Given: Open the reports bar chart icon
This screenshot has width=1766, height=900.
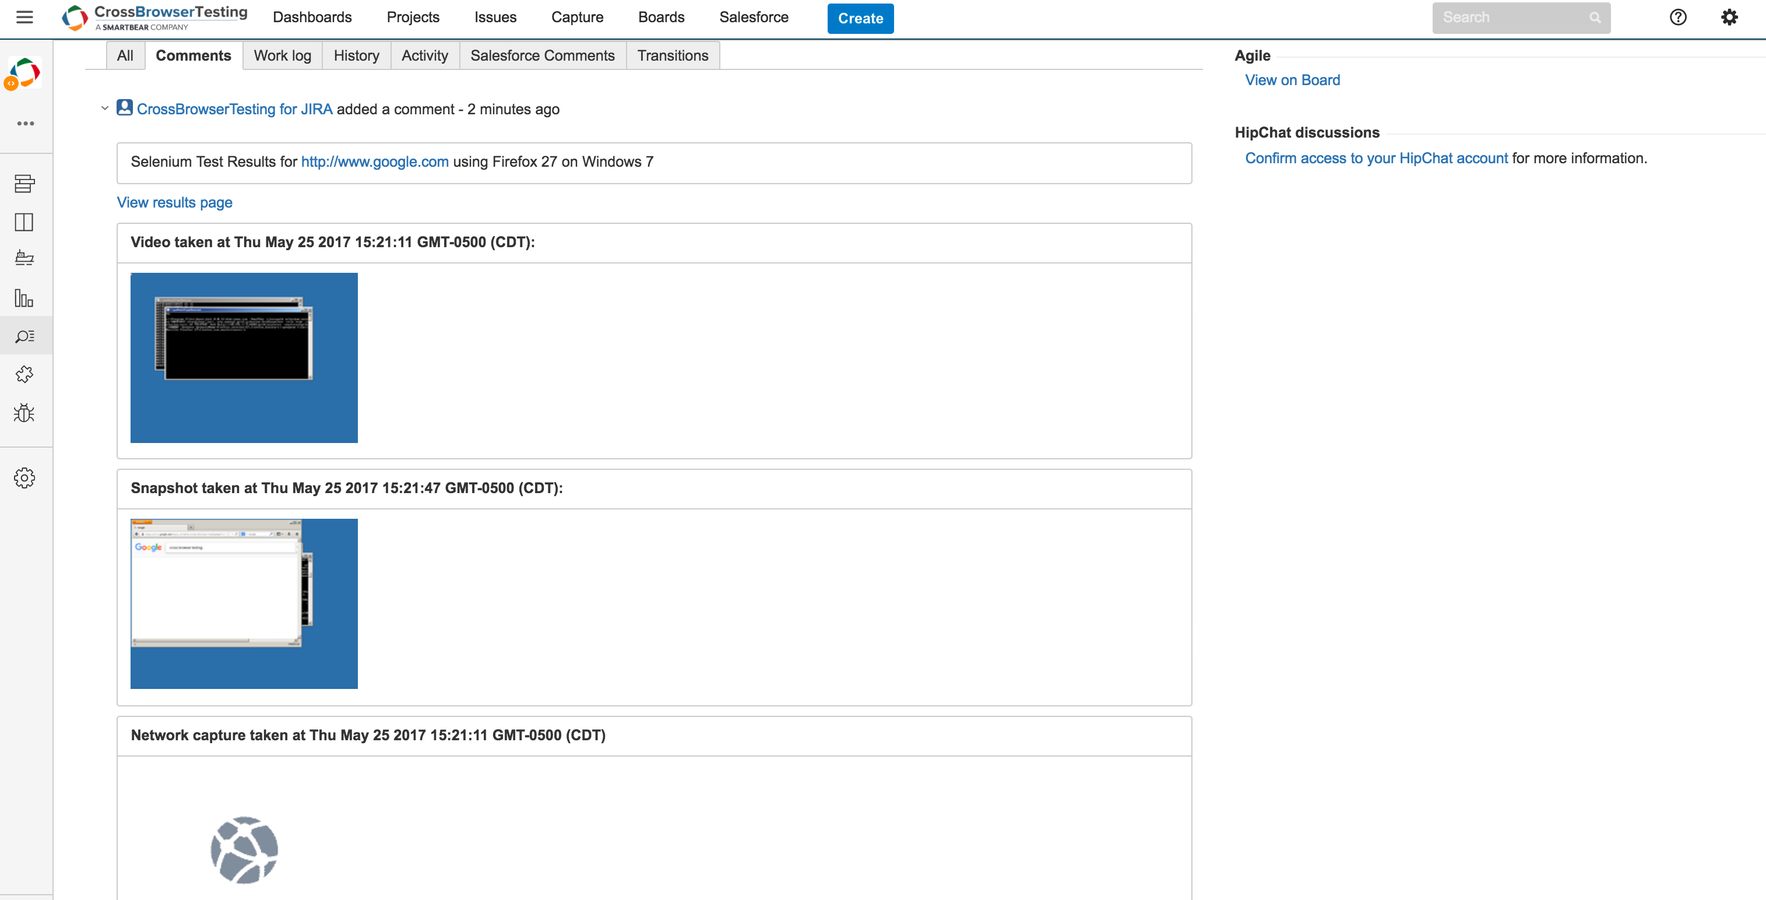Looking at the screenshot, I should 24,298.
